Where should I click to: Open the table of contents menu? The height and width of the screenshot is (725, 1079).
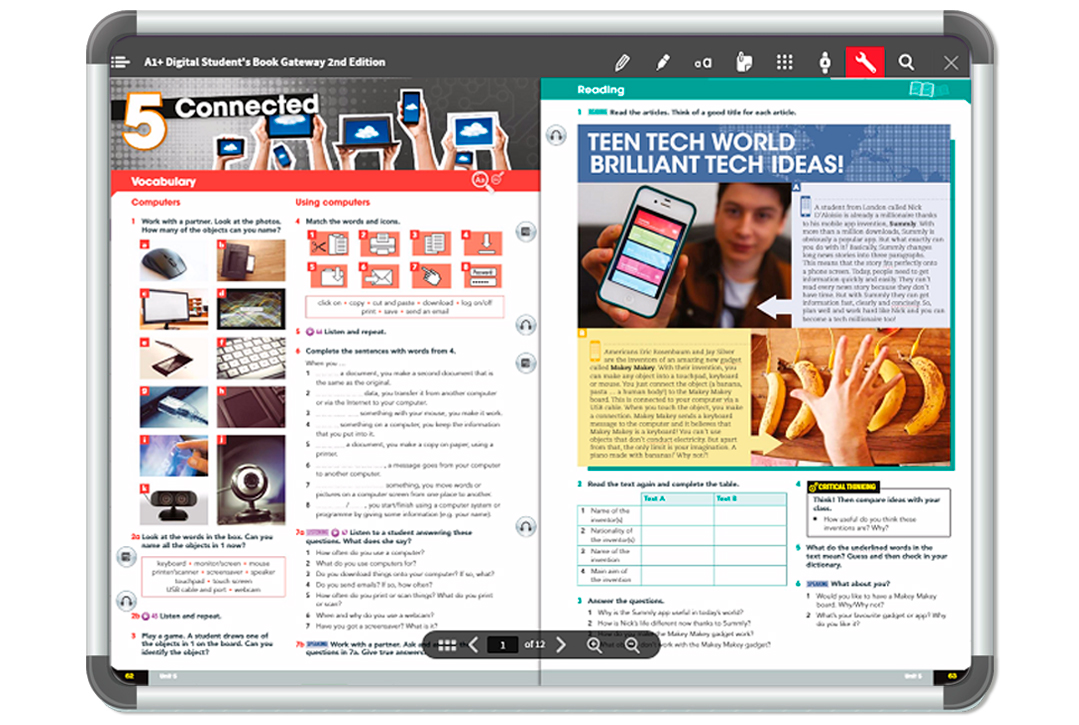(121, 62)
